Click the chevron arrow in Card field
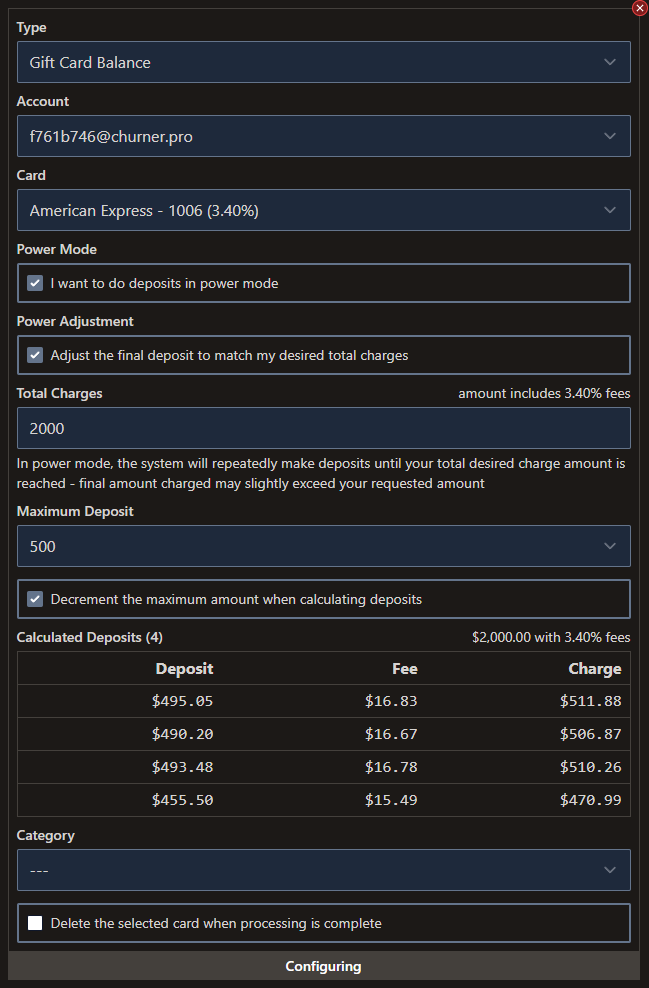 point(610,210)
